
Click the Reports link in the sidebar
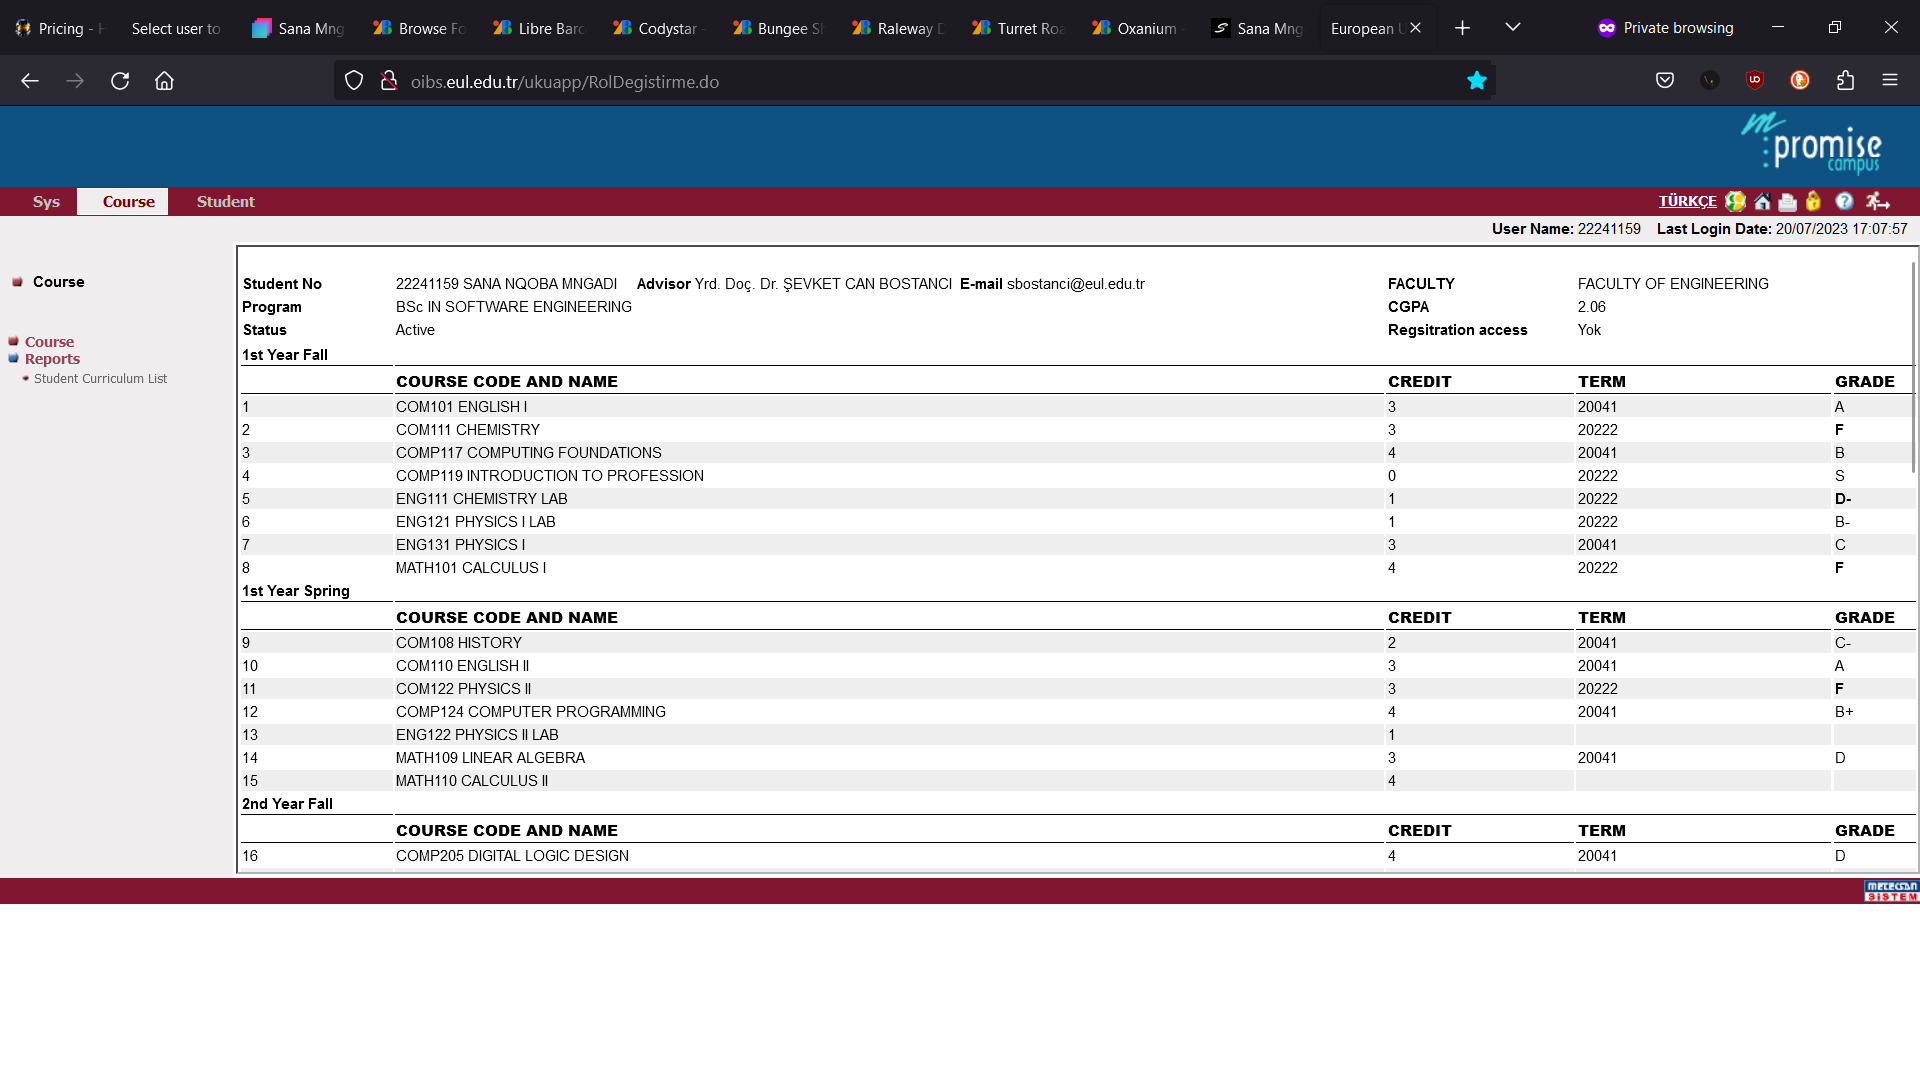tap(52, 359)
